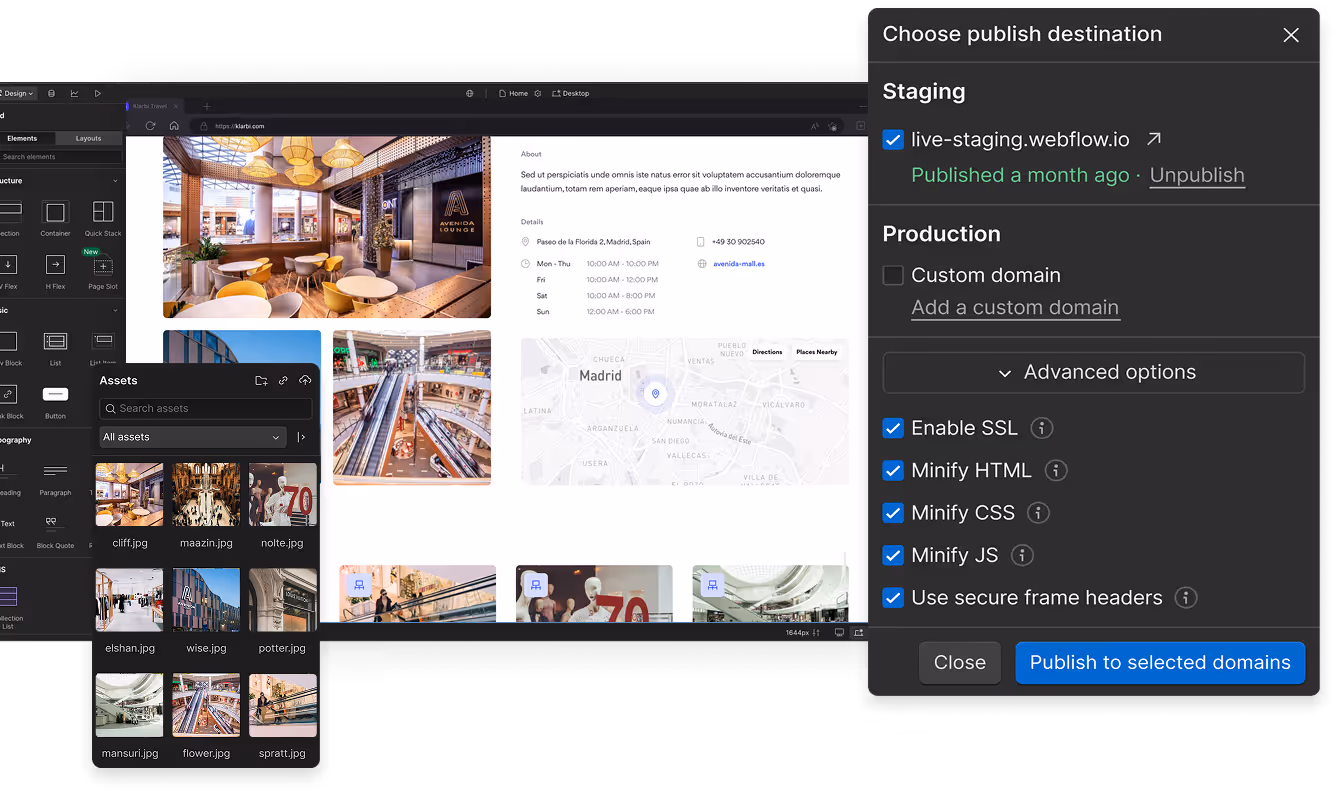
Task: Check the Custom domain checkbox
Action: tap(893, 275)
